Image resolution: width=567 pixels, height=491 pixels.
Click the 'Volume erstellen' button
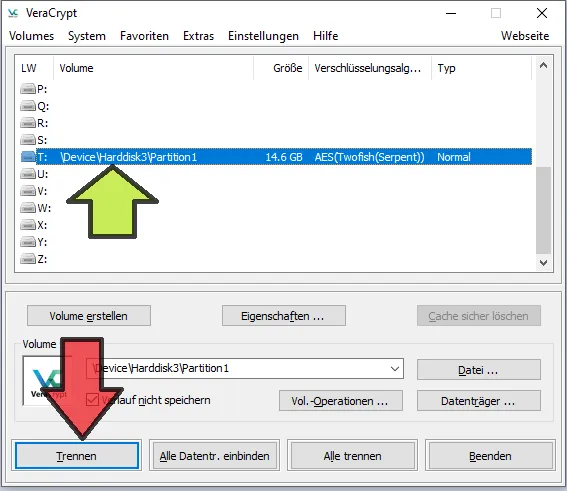[89, 316]
